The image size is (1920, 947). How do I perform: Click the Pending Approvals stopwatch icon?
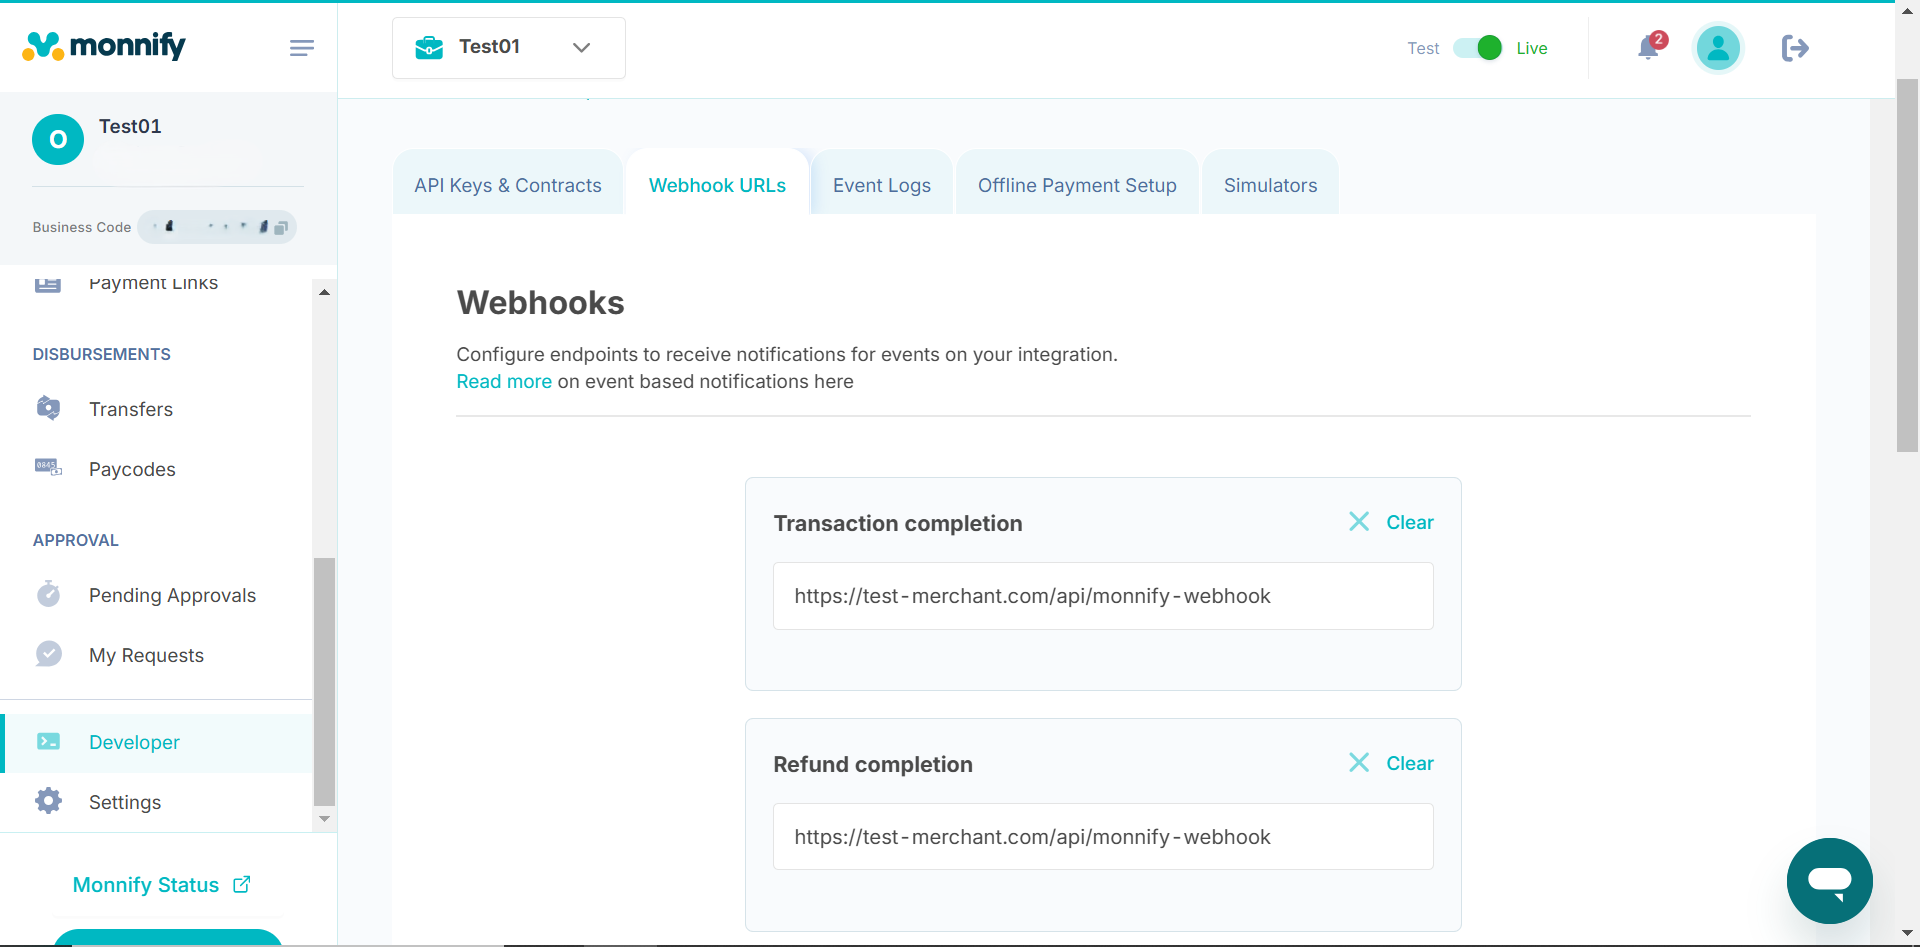pyautogui.click(x=48, y=594)
